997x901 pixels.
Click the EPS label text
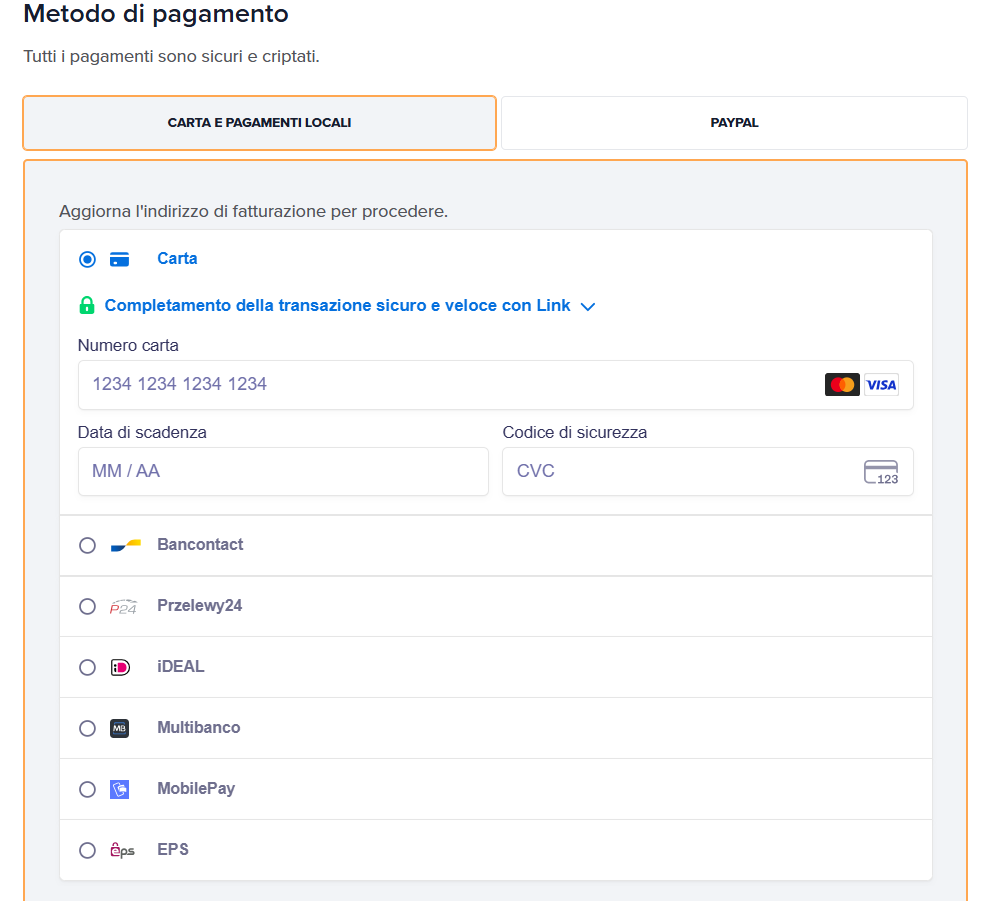pyautogui.click(x=173, y=850)
